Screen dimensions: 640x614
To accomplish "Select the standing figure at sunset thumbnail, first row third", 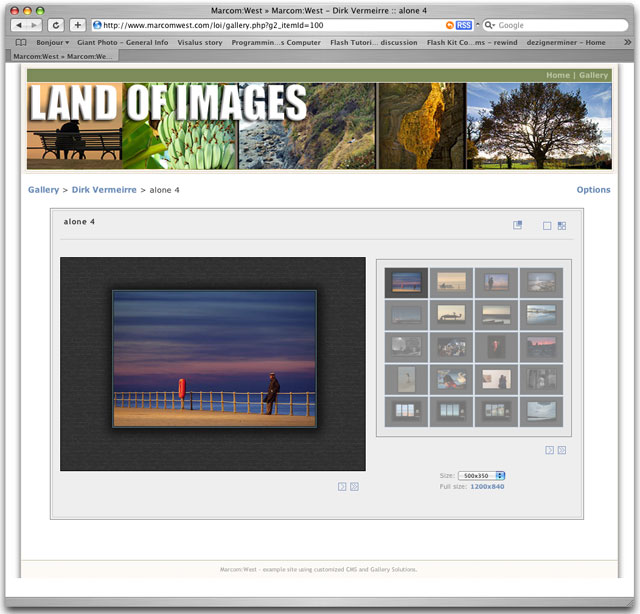I will pos(496,283).
